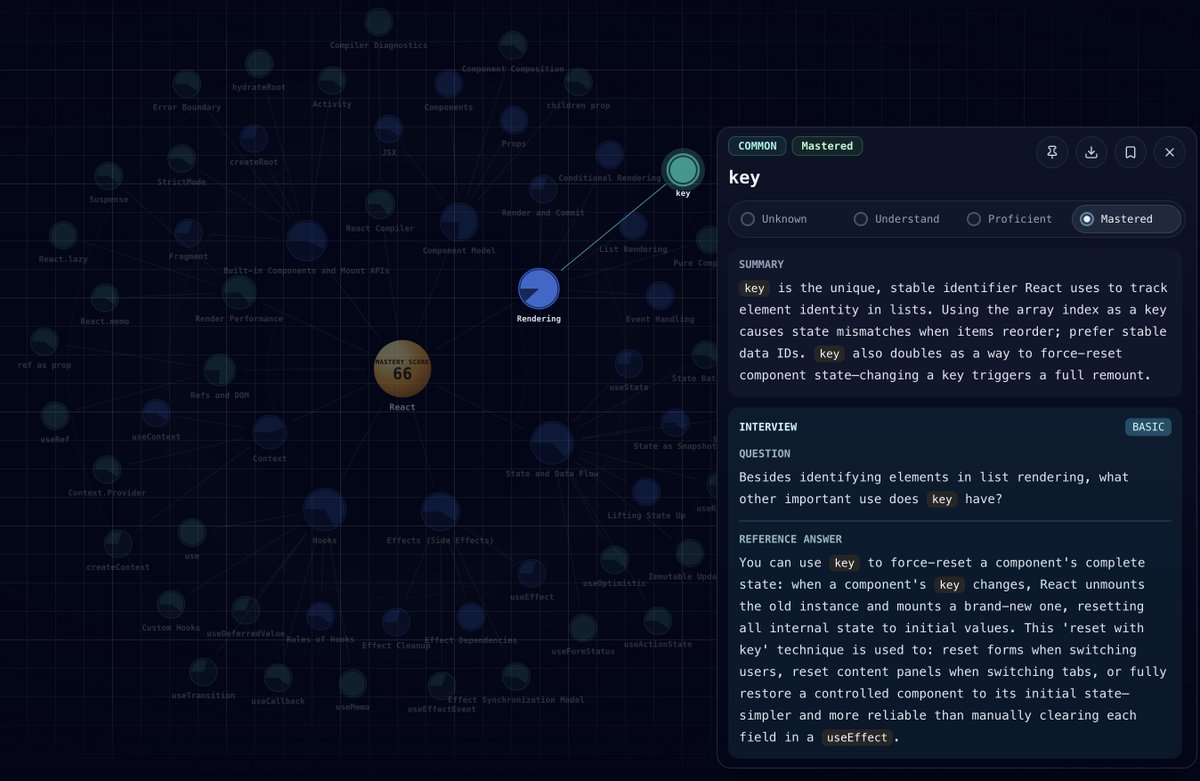This screenshot has width=1200, height=781.
Task: Select the useOptimistic node
Action: click(614, 560)
